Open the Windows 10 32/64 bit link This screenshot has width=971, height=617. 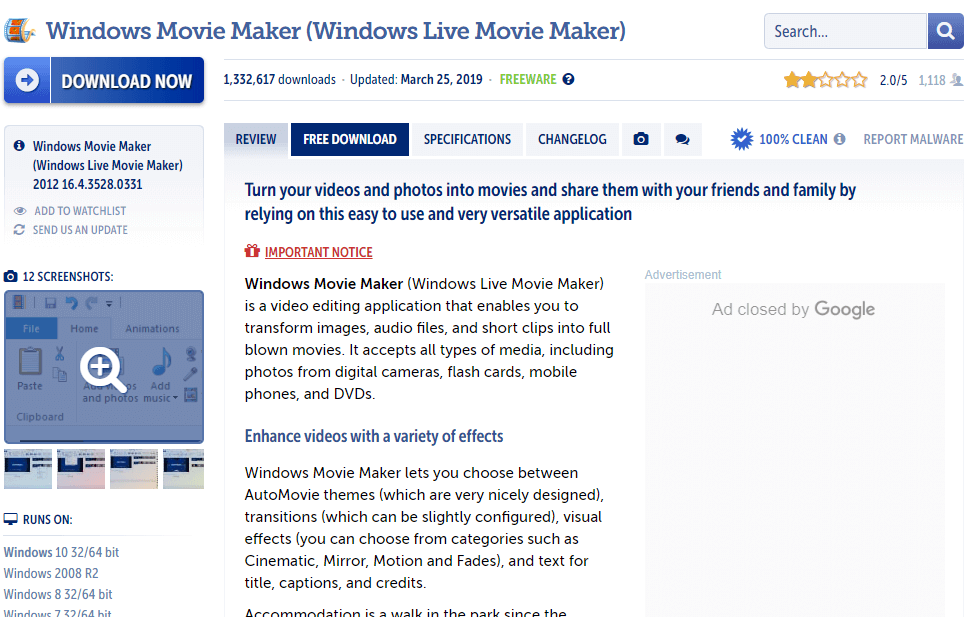(61, 552)
